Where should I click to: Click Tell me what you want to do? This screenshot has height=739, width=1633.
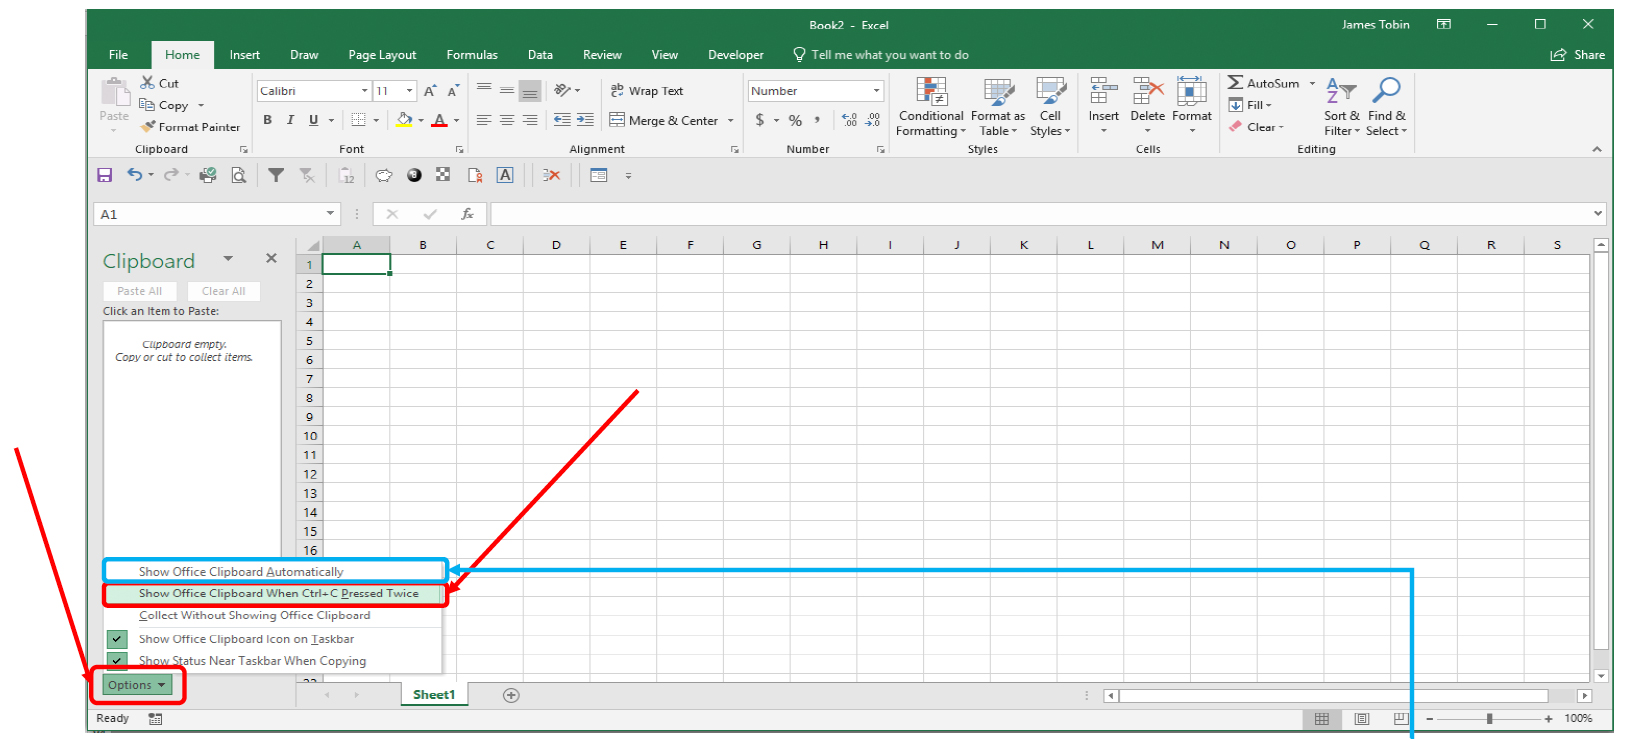pyautogui.click(x=881, y=55)
